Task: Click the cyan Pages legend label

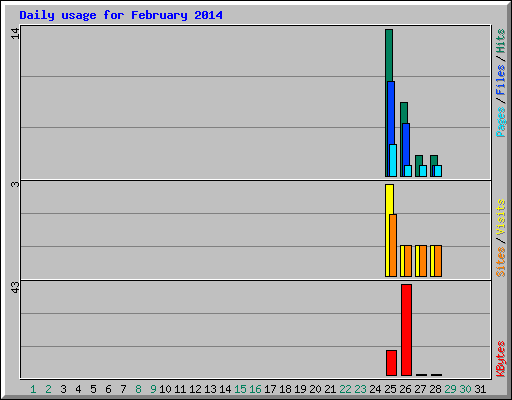Action: (x=501, y=122)
